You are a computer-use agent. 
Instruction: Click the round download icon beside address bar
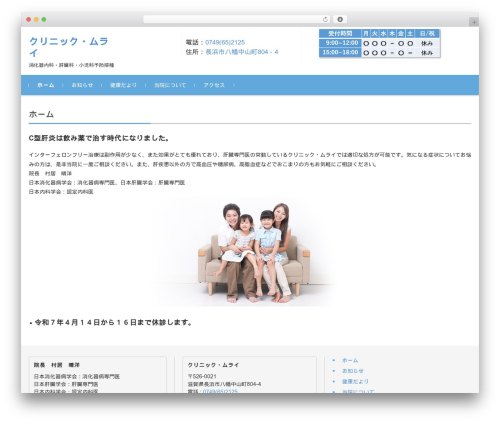tap(340, 19)
